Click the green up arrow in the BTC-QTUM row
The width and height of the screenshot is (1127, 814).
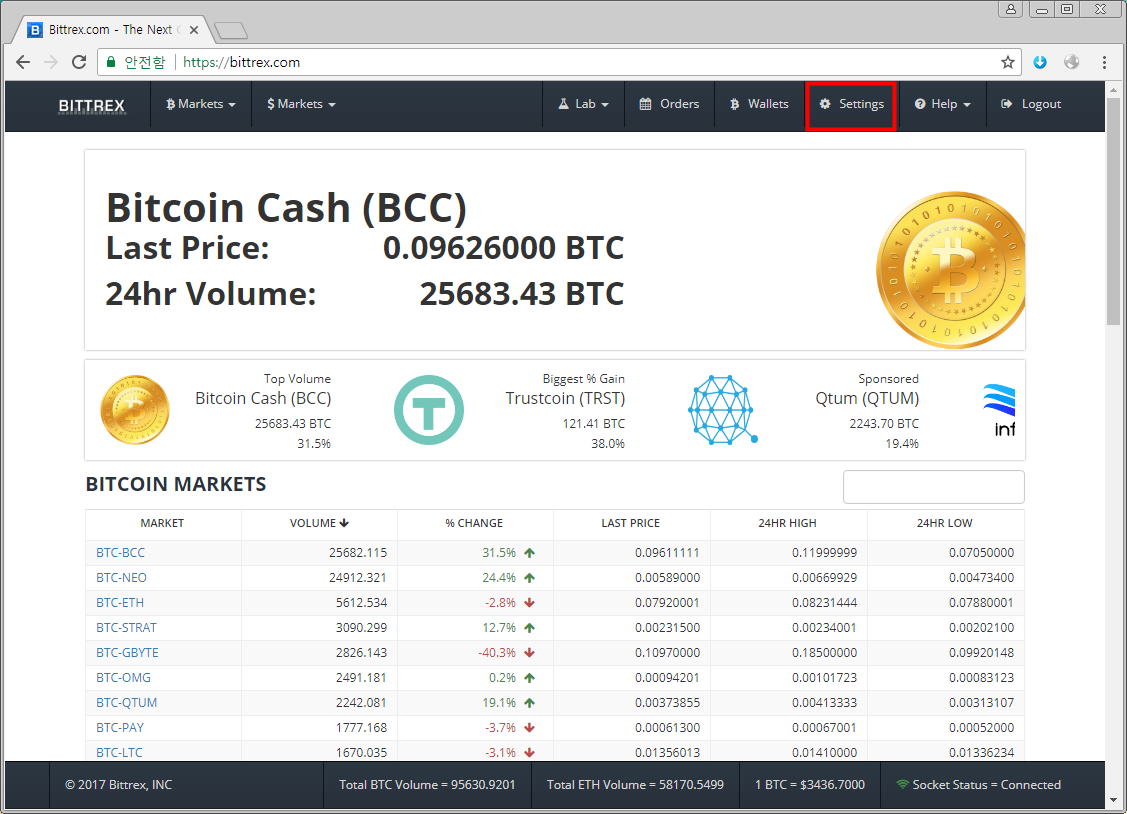point(530,703)
